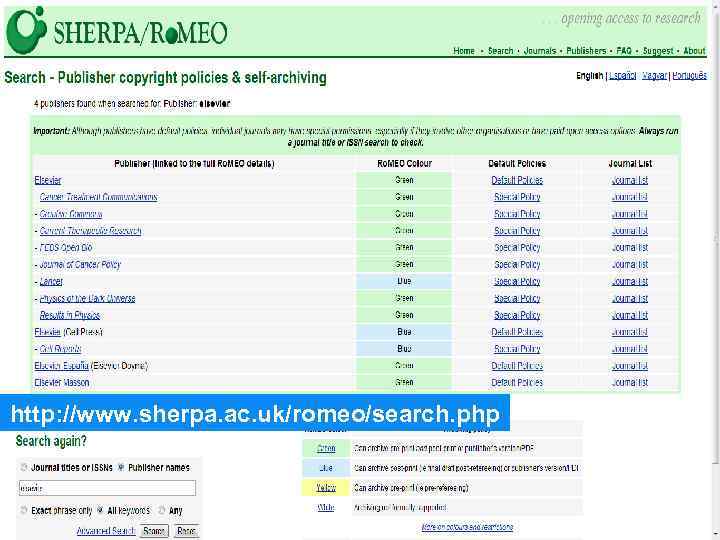
Task: Open Journal List for Lancet row
Action: [630, 281]
